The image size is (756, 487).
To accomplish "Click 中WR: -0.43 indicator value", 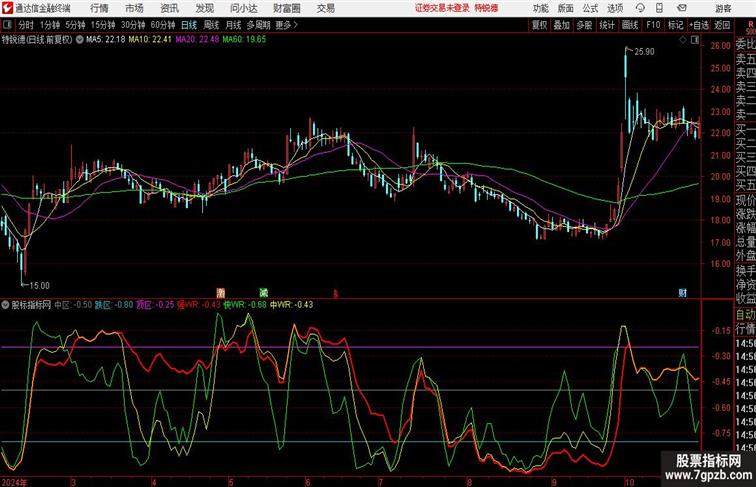I will 291,305.
